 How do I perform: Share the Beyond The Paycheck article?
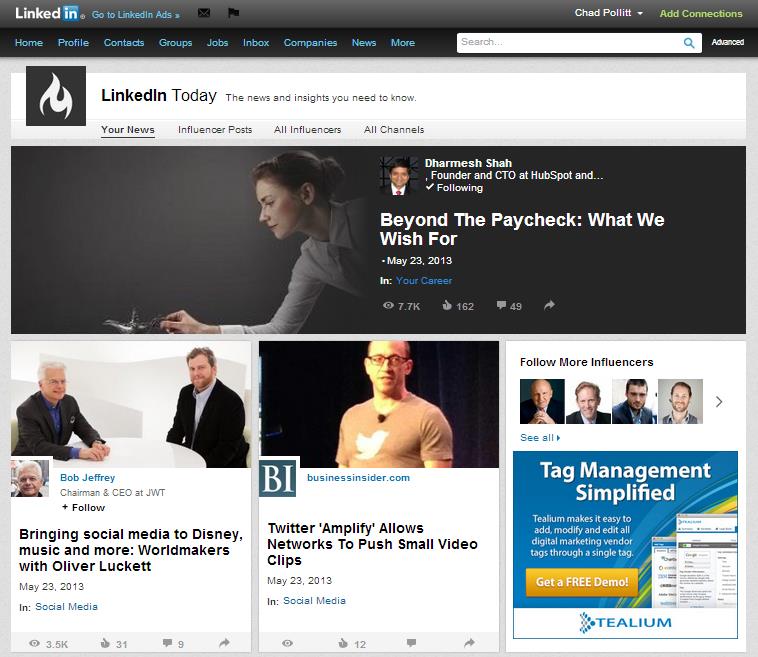pos(549,305)
